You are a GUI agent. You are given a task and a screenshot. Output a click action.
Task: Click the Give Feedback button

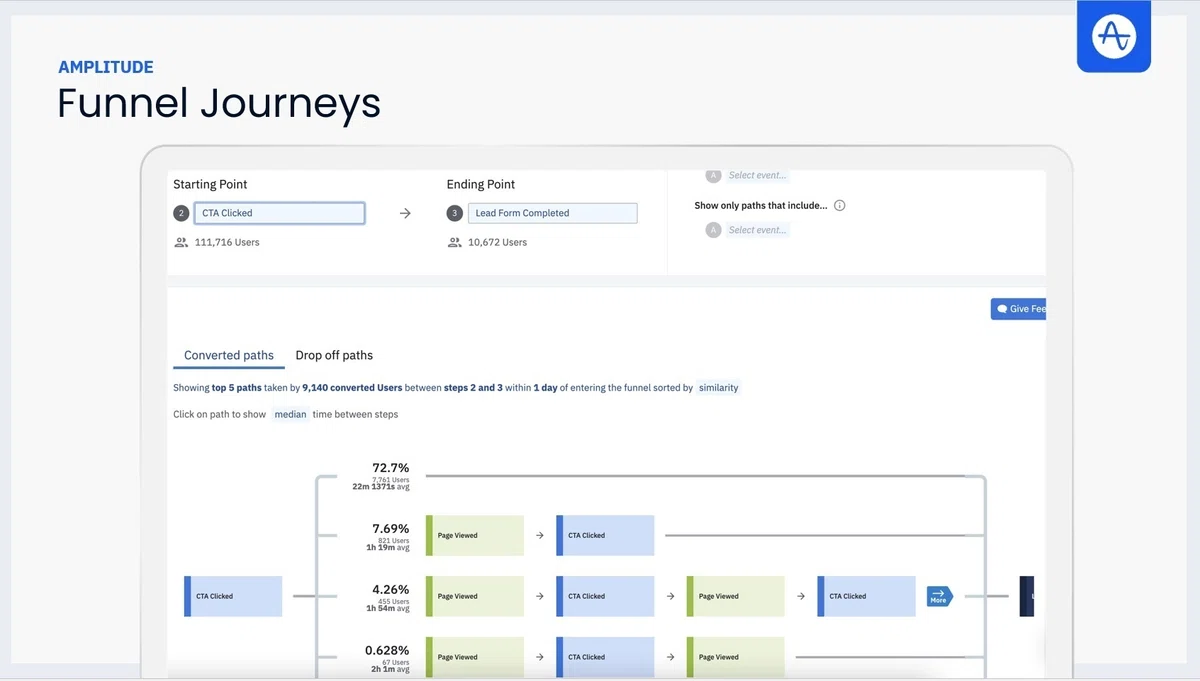click(x=1018, y=309)
